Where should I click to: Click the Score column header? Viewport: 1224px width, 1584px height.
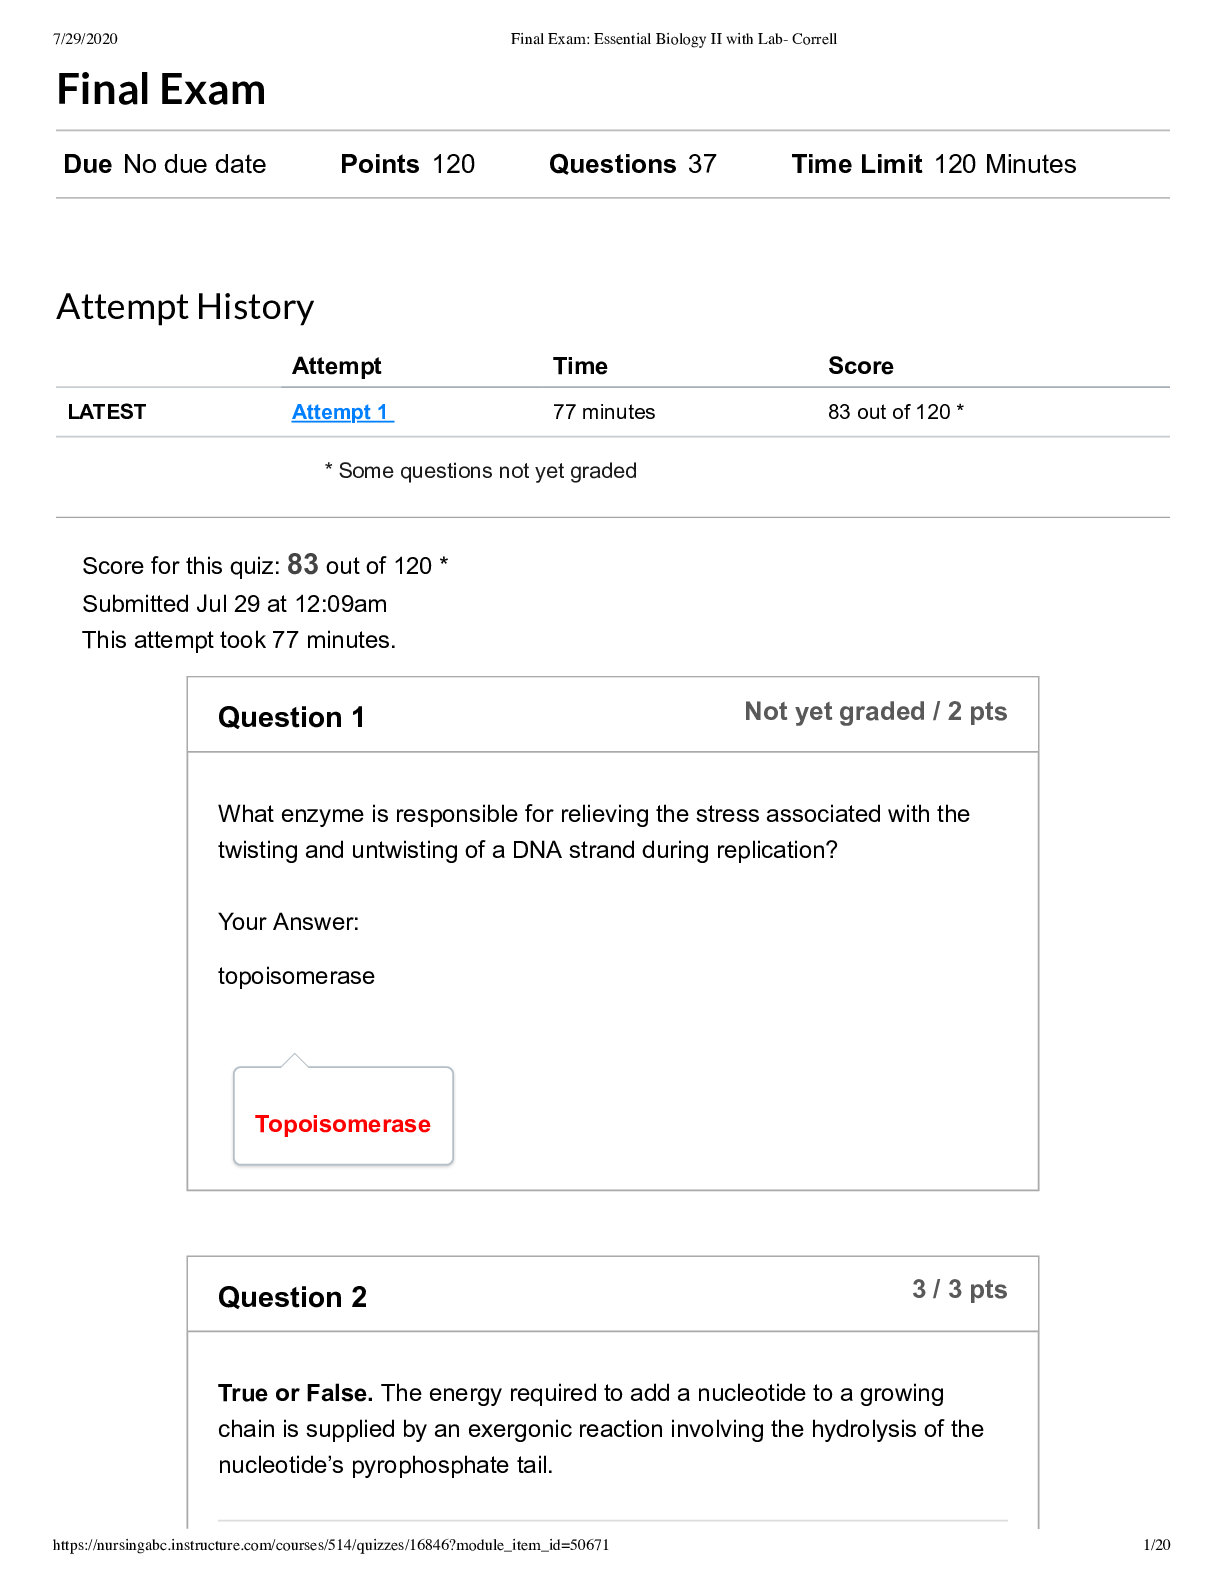860,366
